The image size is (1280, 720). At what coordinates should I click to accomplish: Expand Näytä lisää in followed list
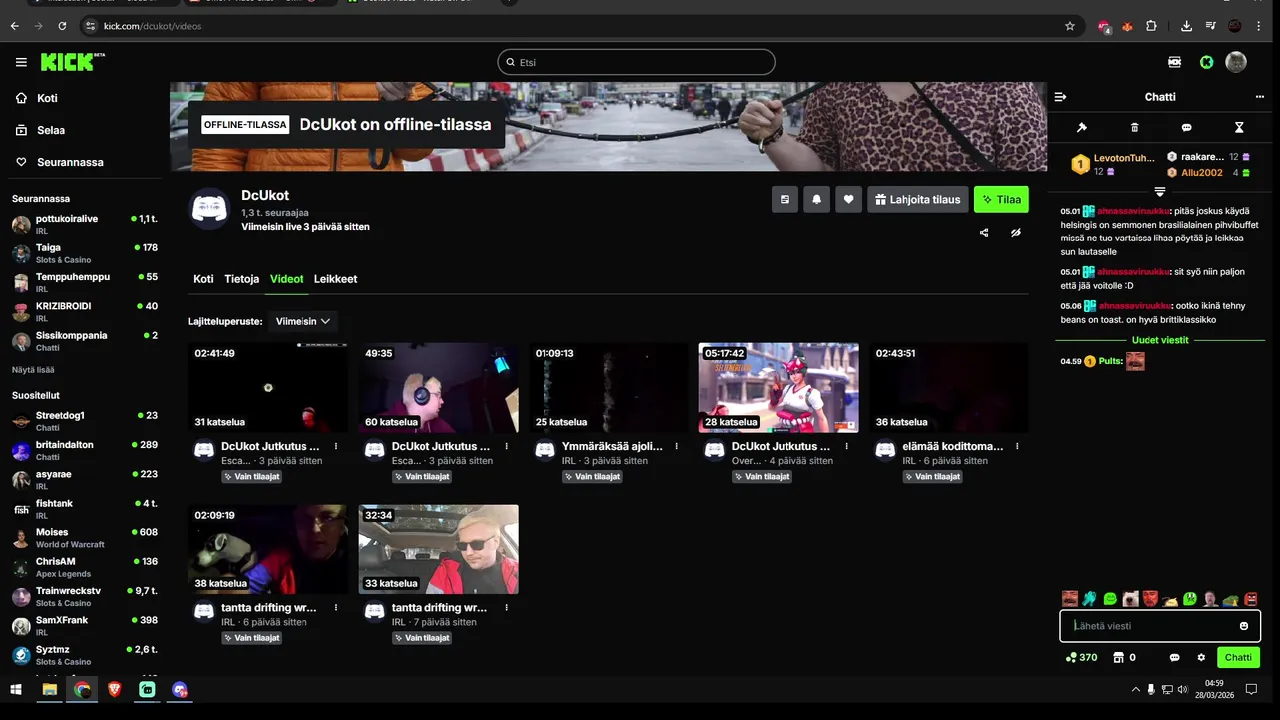click(33, 370)
